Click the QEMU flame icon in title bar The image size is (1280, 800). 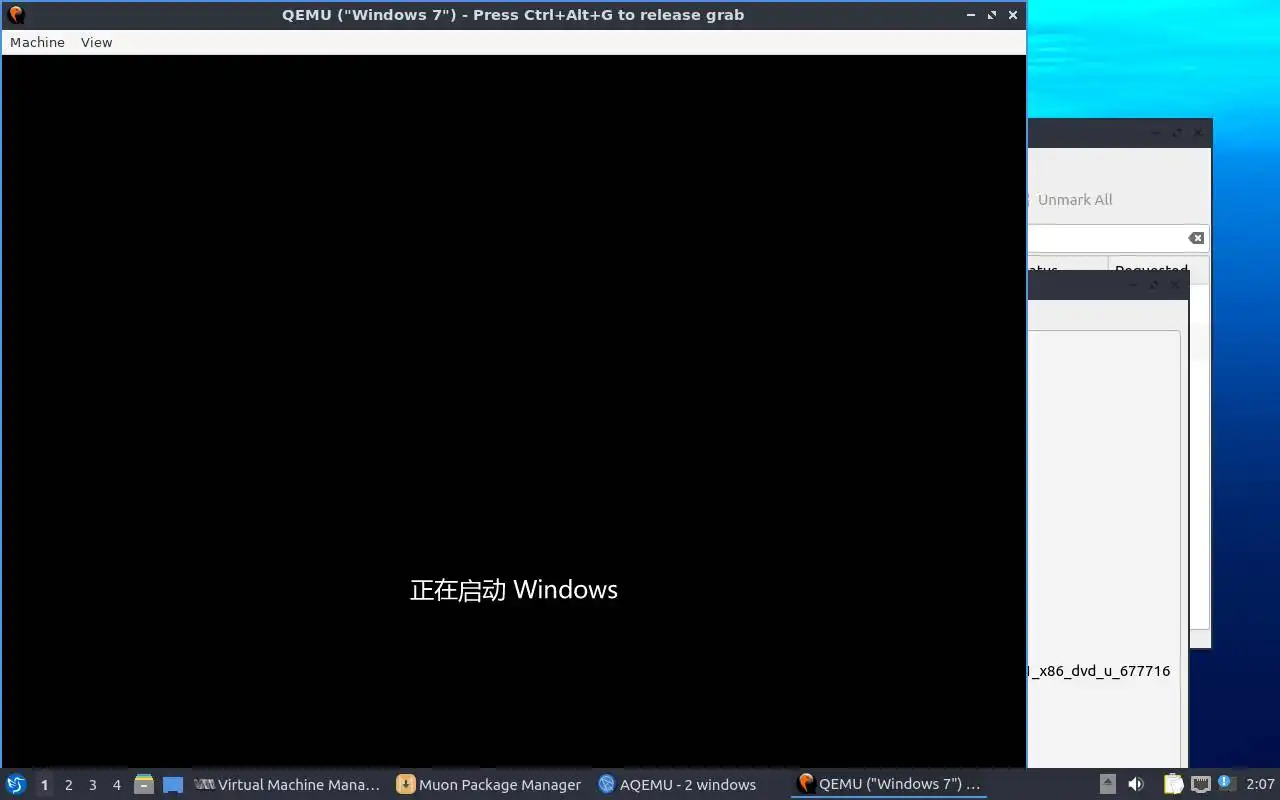tap(16, 15)
